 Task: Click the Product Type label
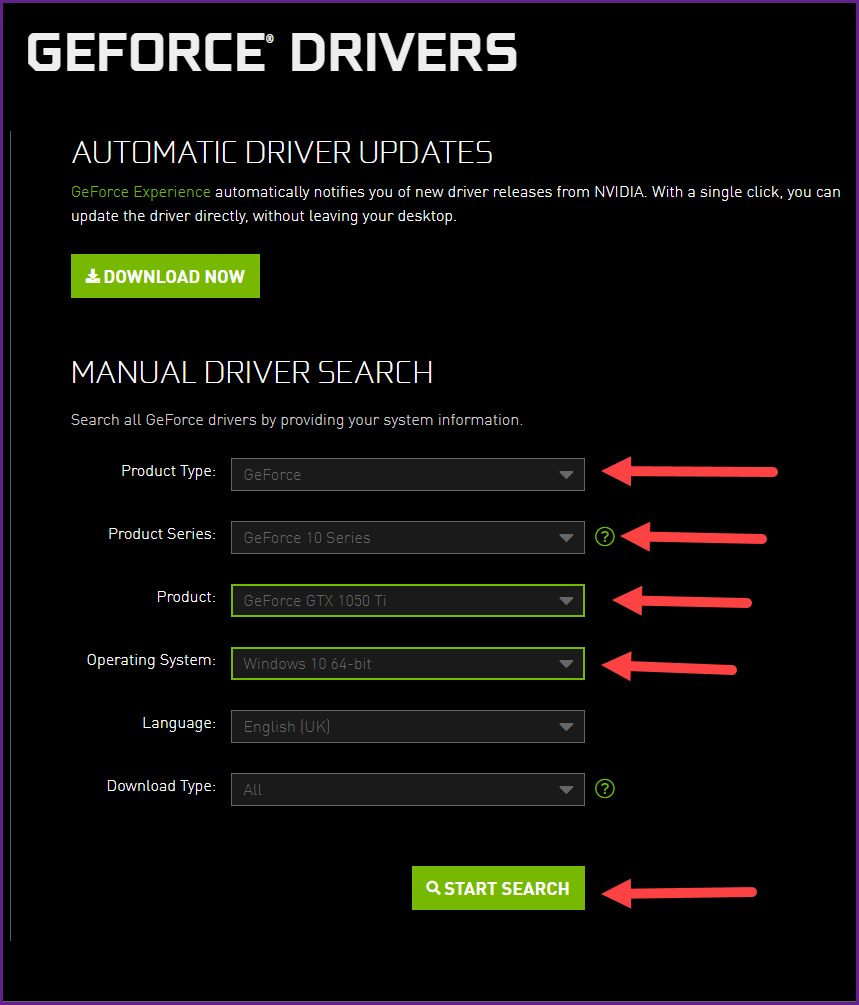click(x=169, y=471)
